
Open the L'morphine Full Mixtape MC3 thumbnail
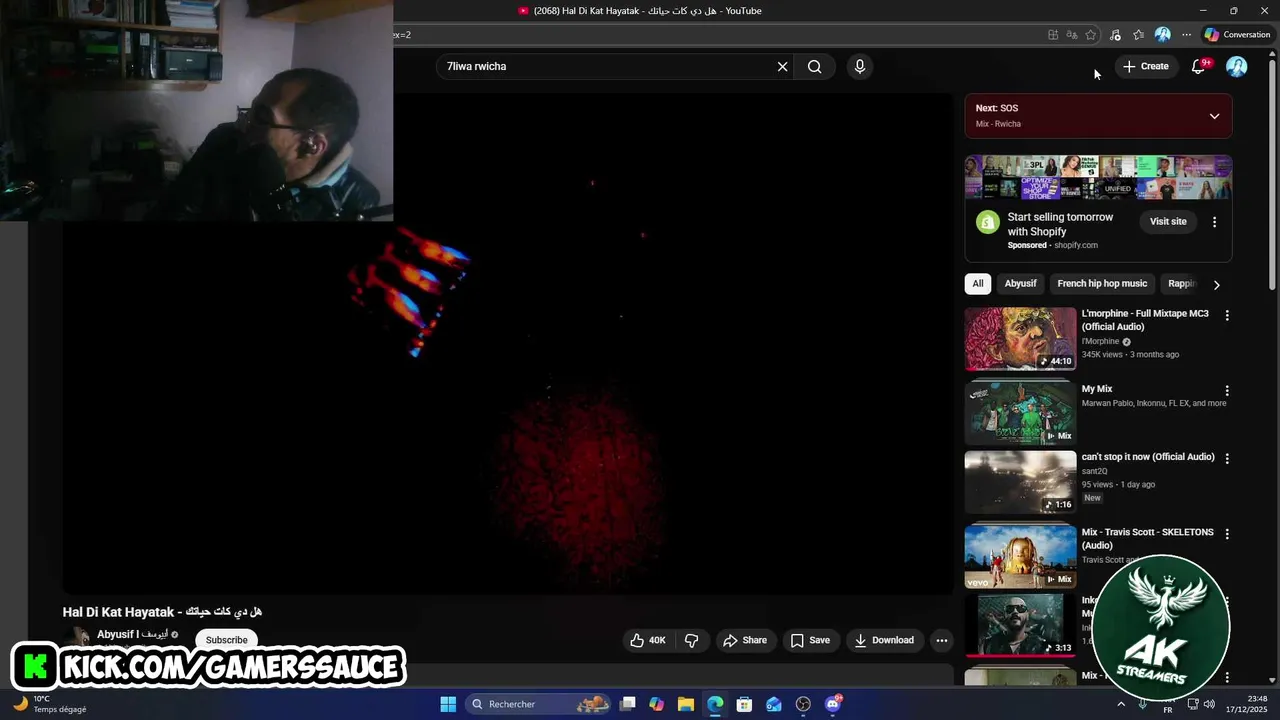1020,338
